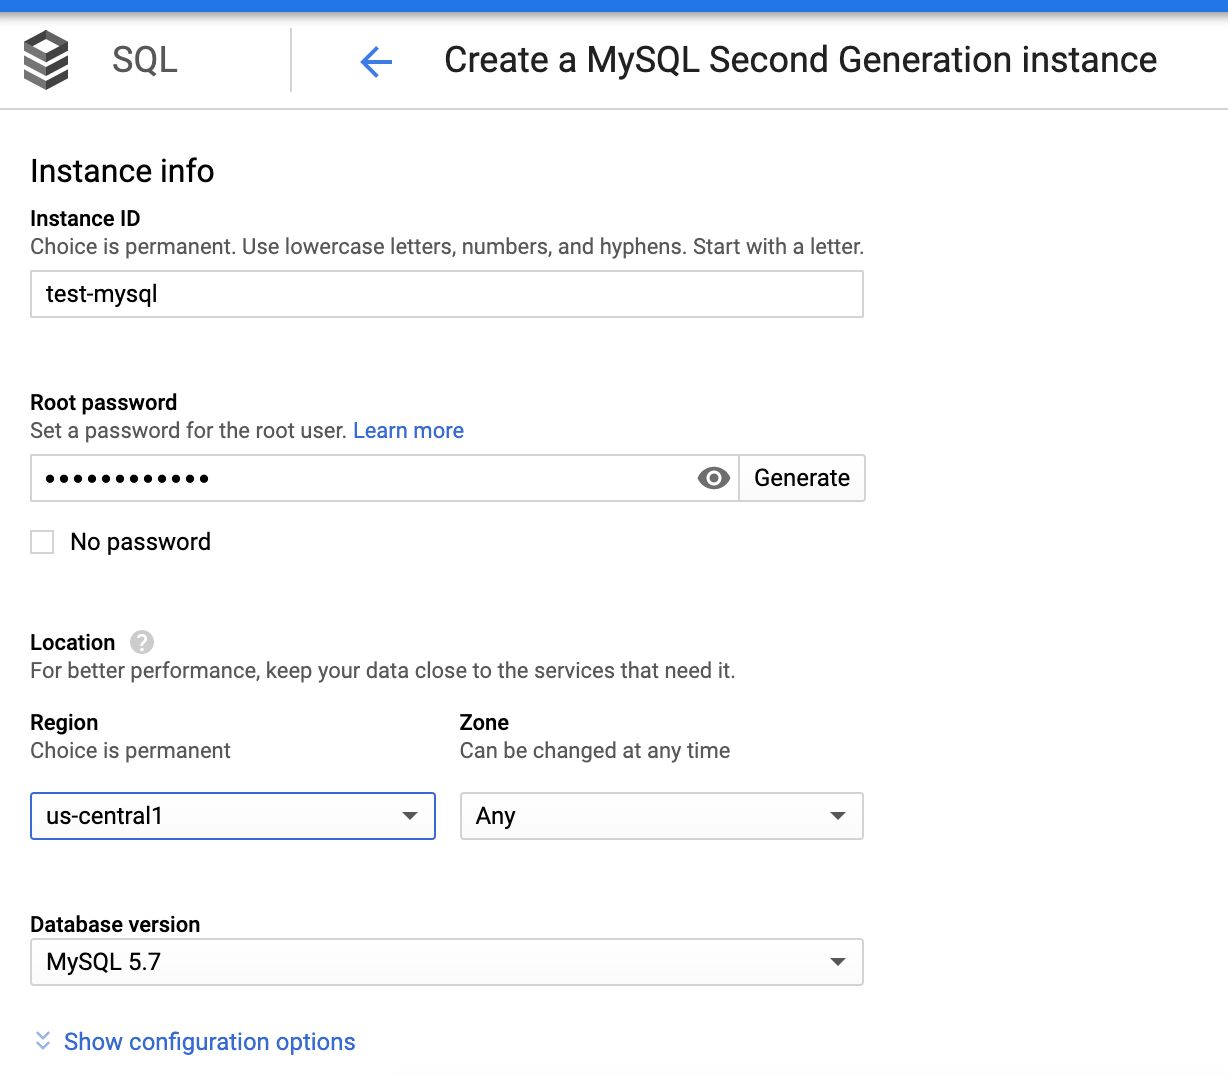
Task: Open the Location help question mark
Action: coord(142,642)
